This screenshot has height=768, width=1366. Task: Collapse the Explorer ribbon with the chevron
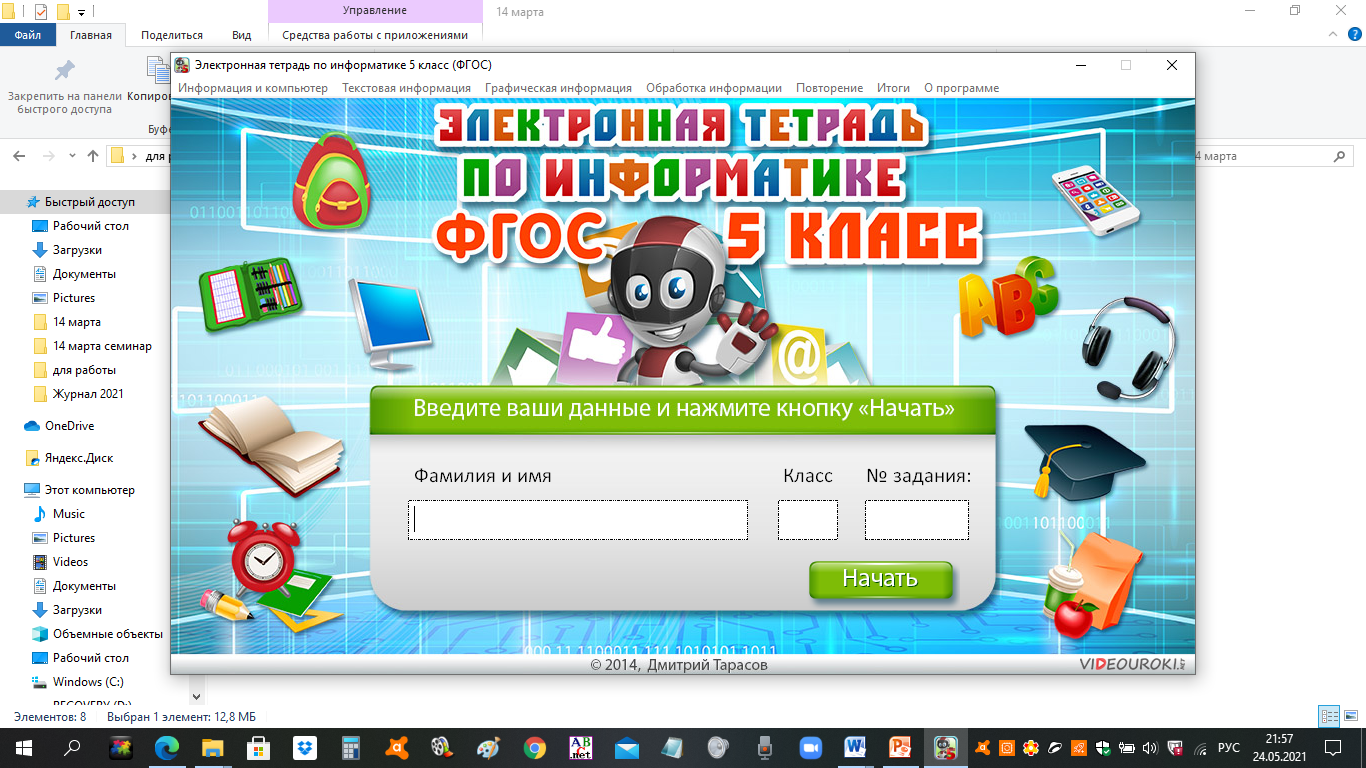pyautogui.click(x=1331, y=35)
